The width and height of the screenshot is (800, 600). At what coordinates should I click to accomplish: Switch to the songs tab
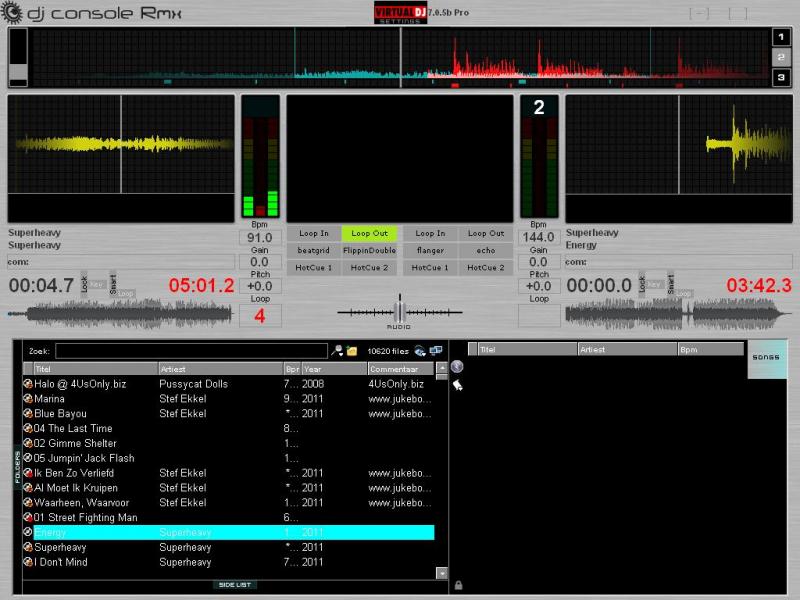point(766,357)
